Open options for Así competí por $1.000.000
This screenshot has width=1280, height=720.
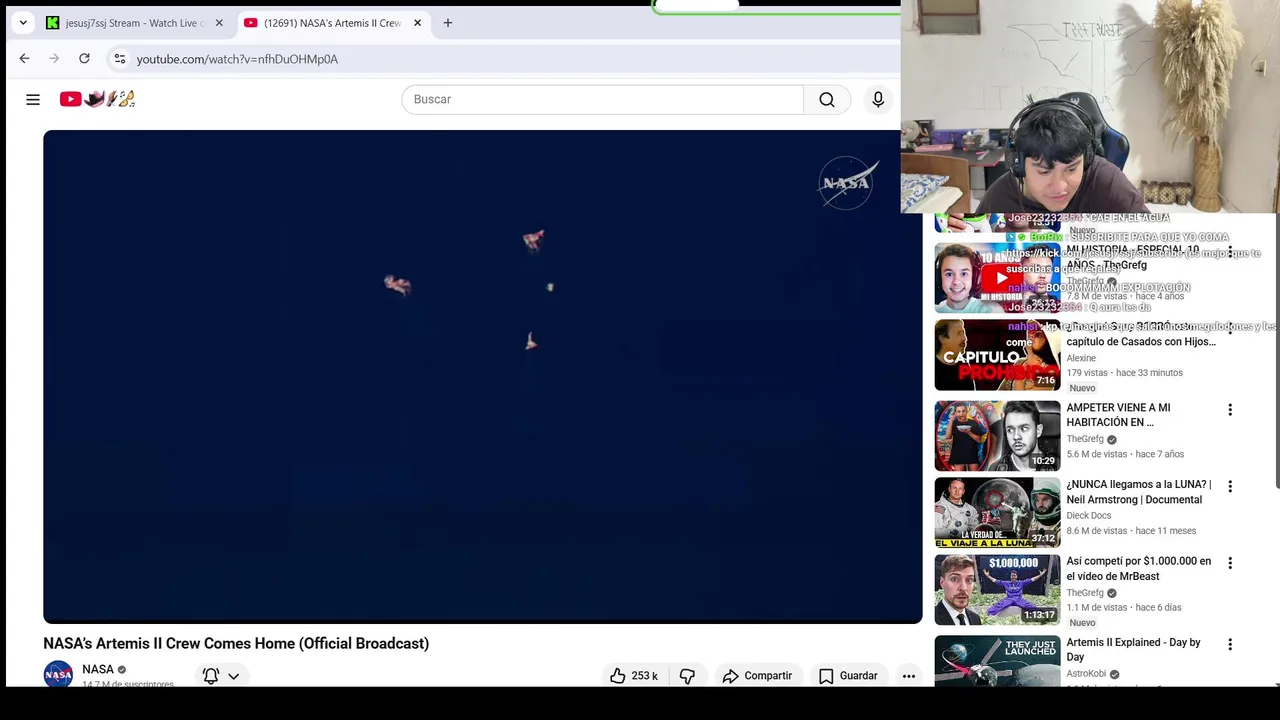(1230, 563)
